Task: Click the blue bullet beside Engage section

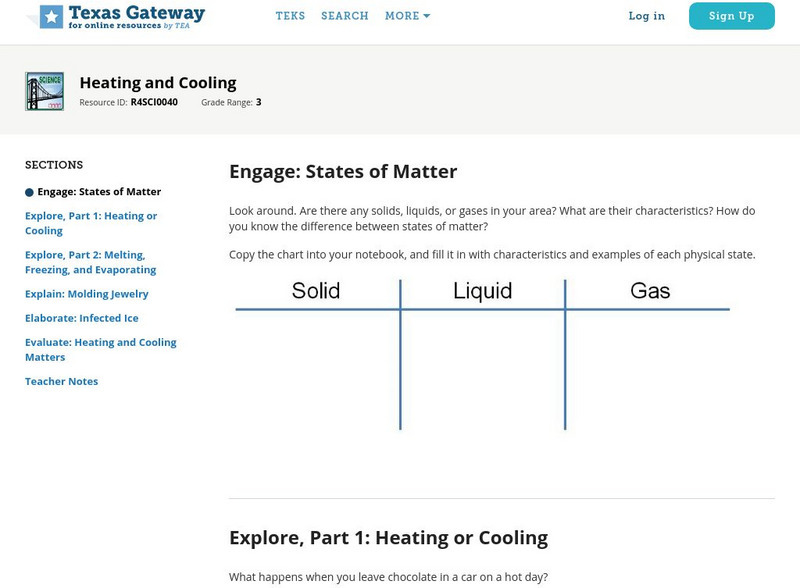Action: (29, 192)
